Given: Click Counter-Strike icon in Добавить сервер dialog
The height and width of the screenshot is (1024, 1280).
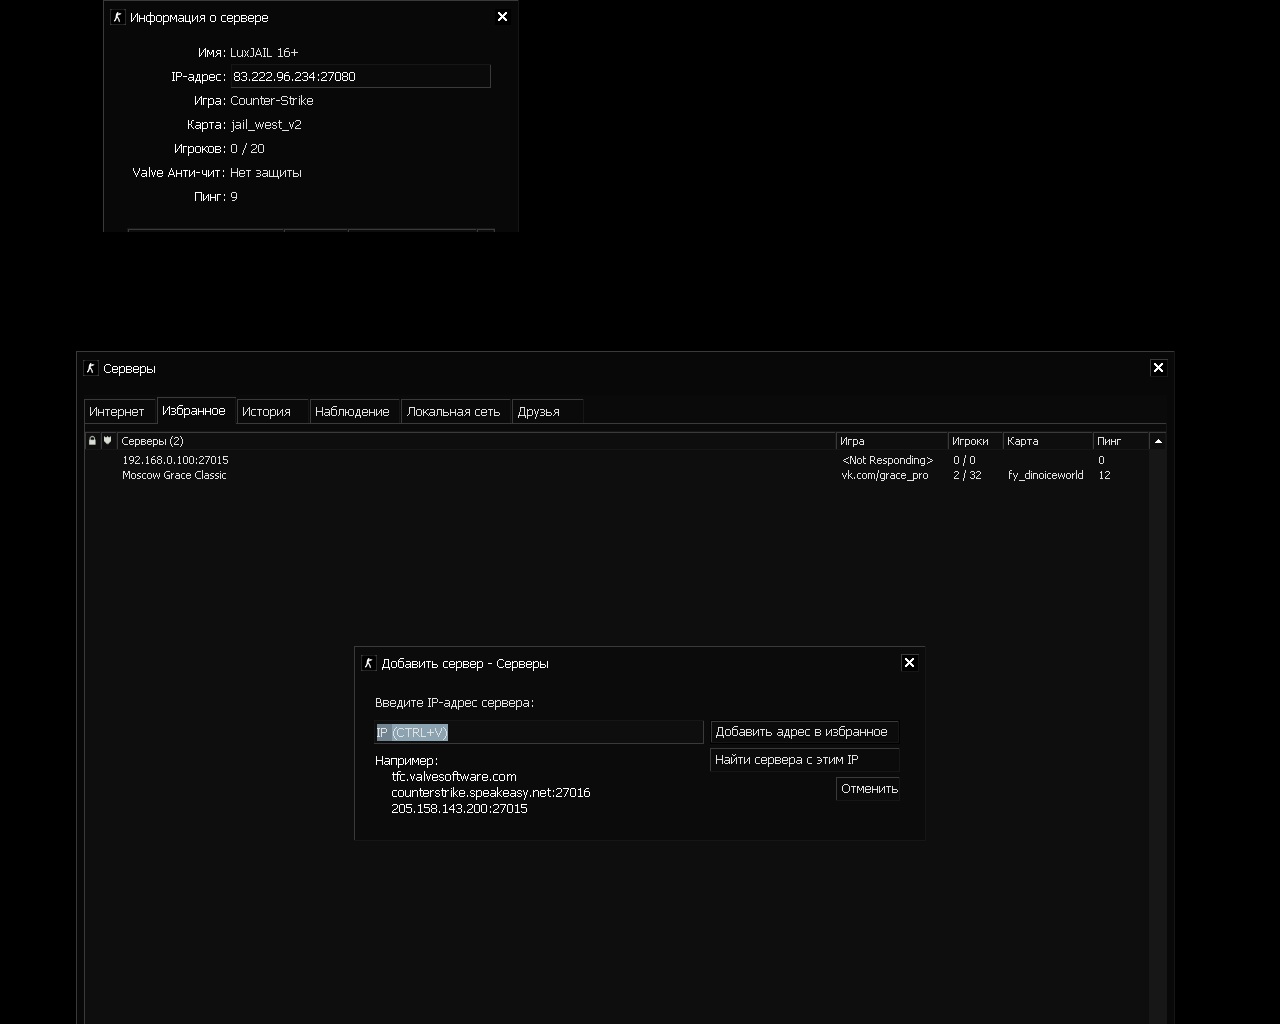Looking at the screenshot, I should coord(369,663).
